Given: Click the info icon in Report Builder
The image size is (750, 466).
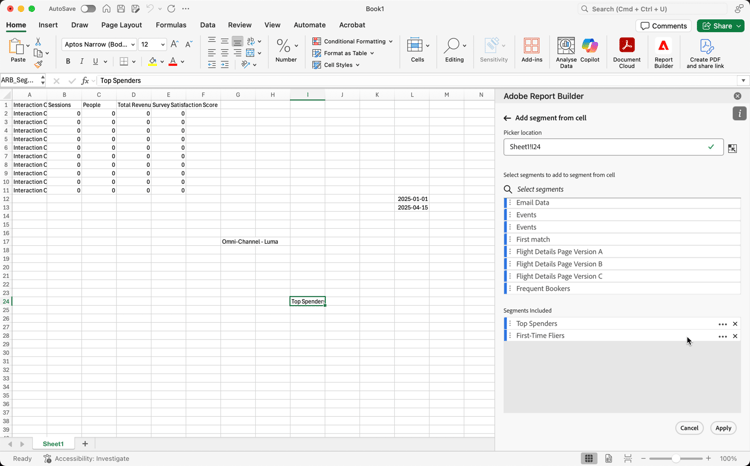Looking at the screenshot, I should click(739, 113).
